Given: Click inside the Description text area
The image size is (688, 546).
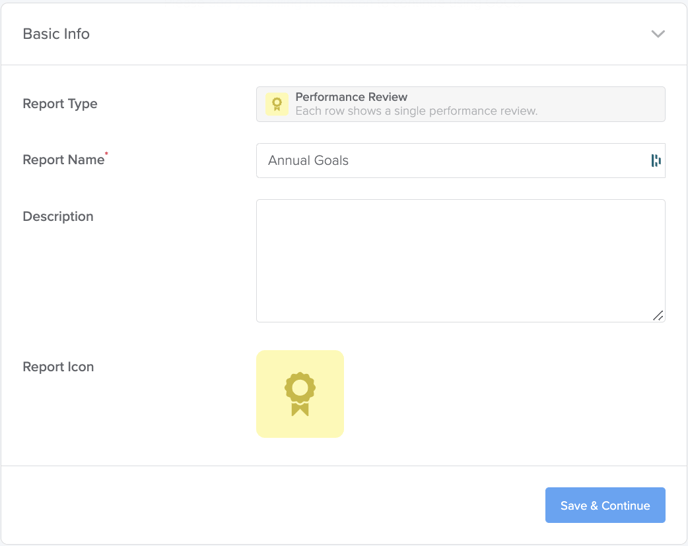Looking at the screenshot, I should [461, 261].
